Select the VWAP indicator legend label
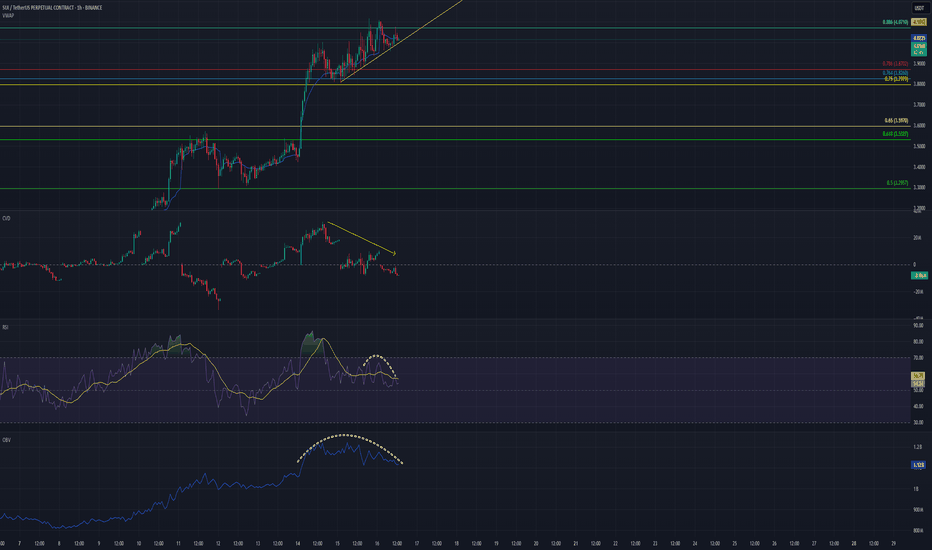The width and height of the screenshot is (932, 550). tap(8, 15)
